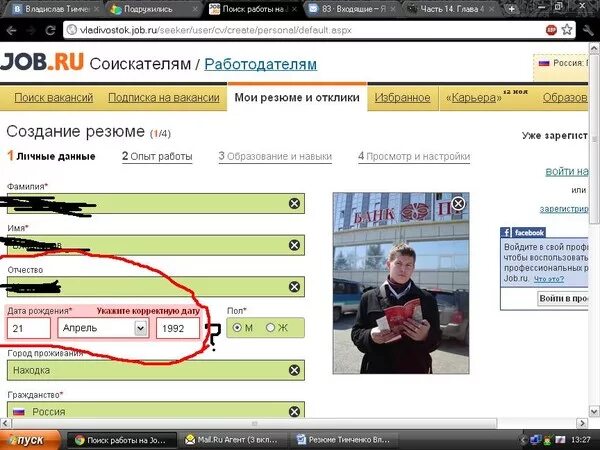Click the JOB.RU logo
600x450 pixels.
tap(42, 62)
